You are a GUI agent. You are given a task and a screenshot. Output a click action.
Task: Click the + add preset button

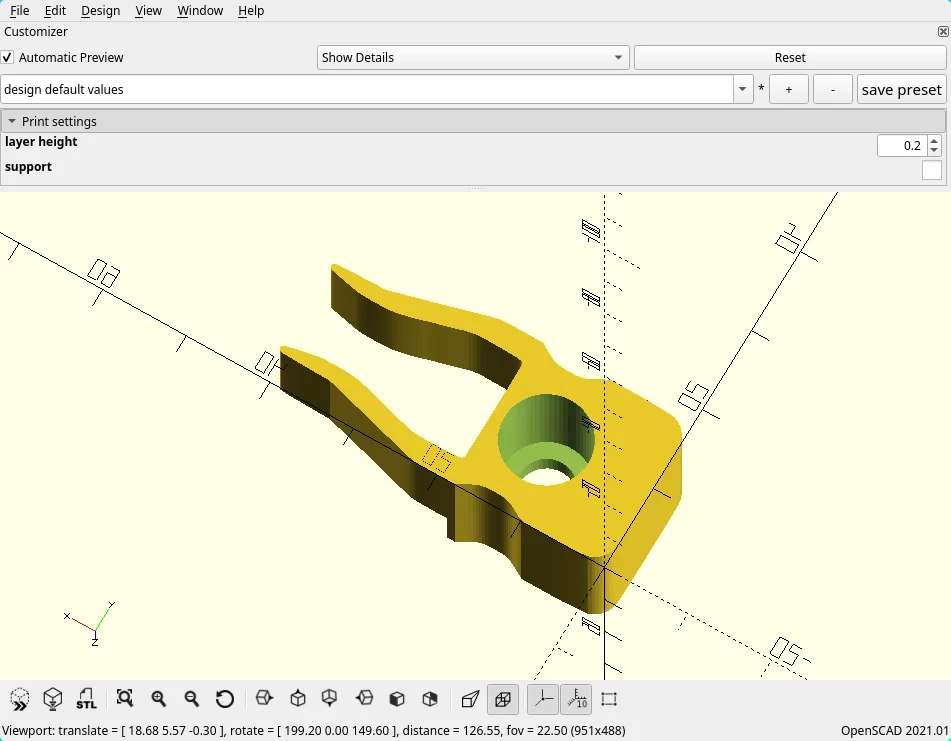(x=788, y=90)
